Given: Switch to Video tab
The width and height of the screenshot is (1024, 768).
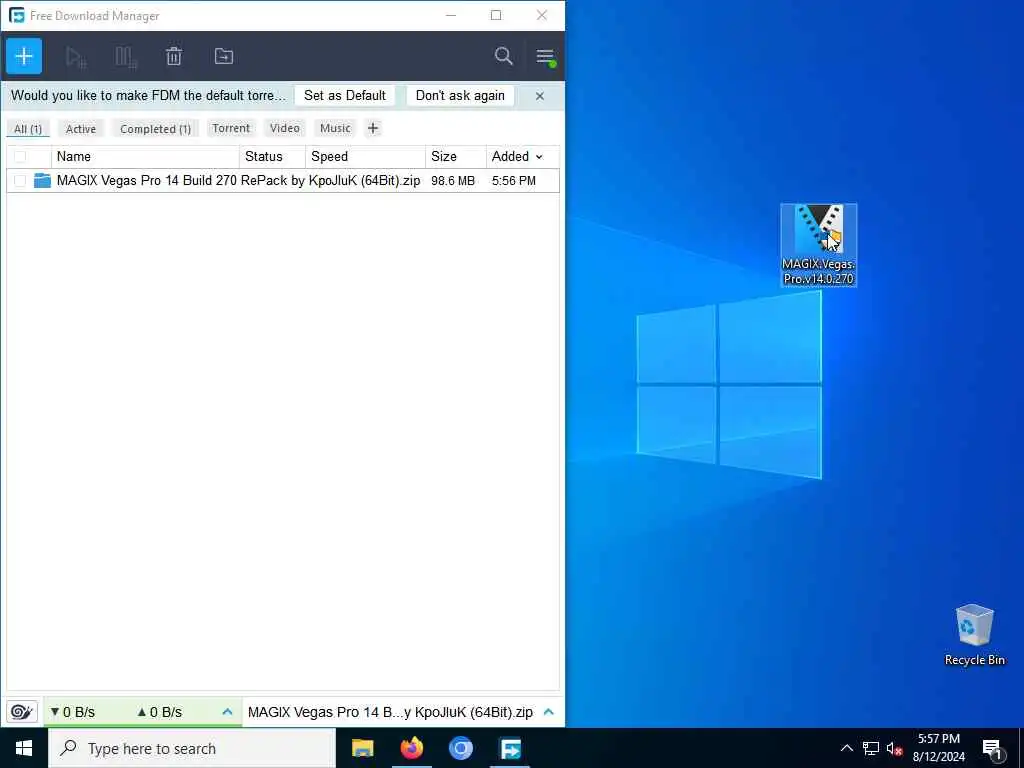Looking at the screenshot, I should tap(285, 128).
